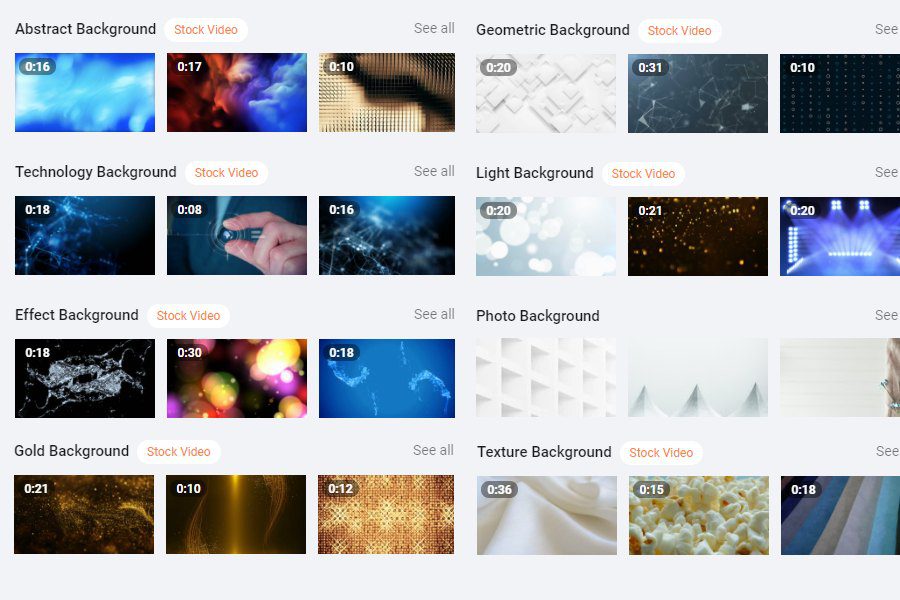900x600 pixels.
Task: Select the red and blue smoke video
Action: click(236, 92)
